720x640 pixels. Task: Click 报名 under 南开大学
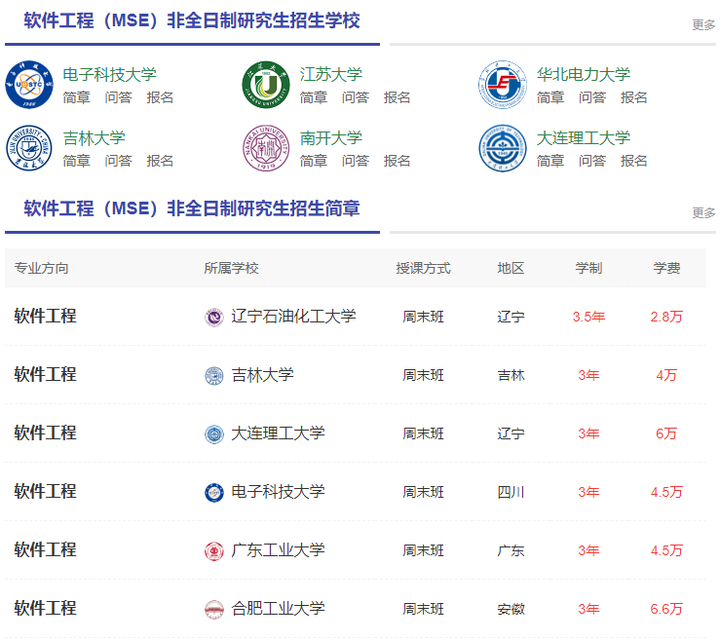(x=397, y=161)
